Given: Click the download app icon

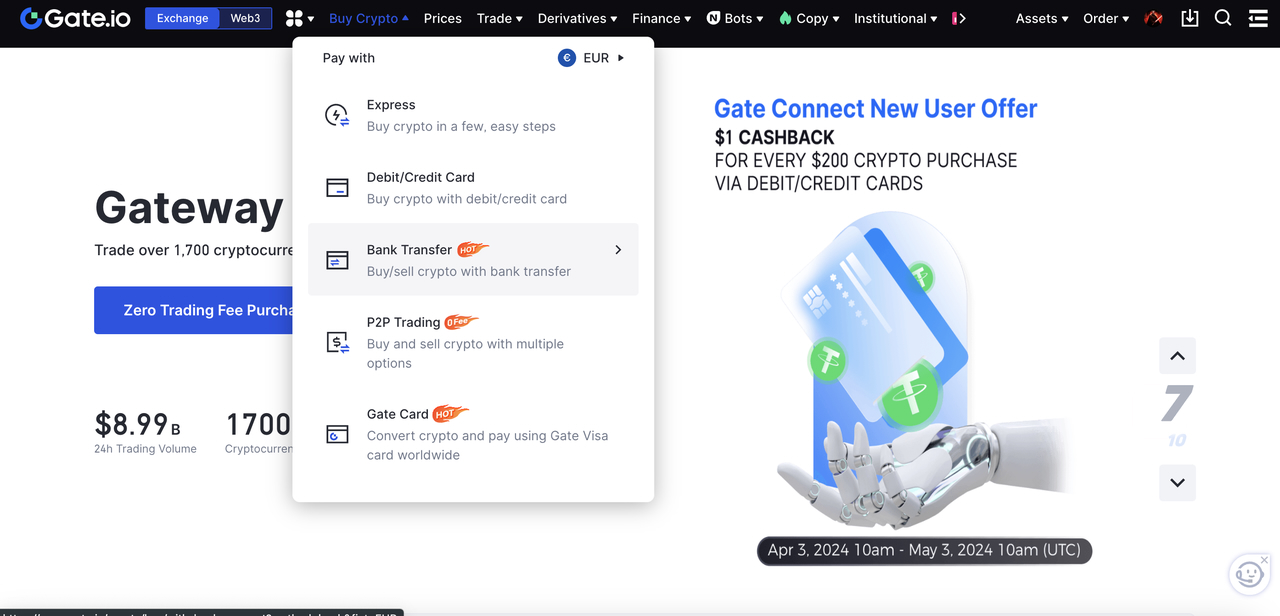Looking at the screenshot, I should point(1190,18).
